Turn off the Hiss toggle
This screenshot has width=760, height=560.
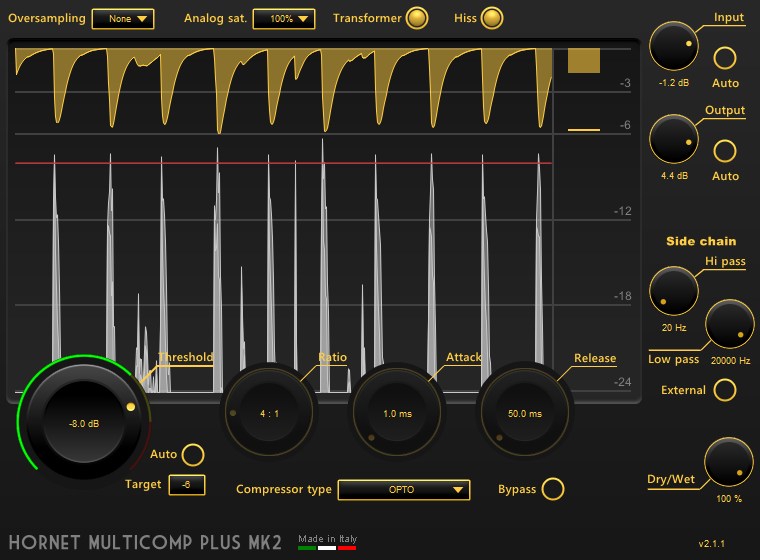pyautogui.click(x=492, y=18)
